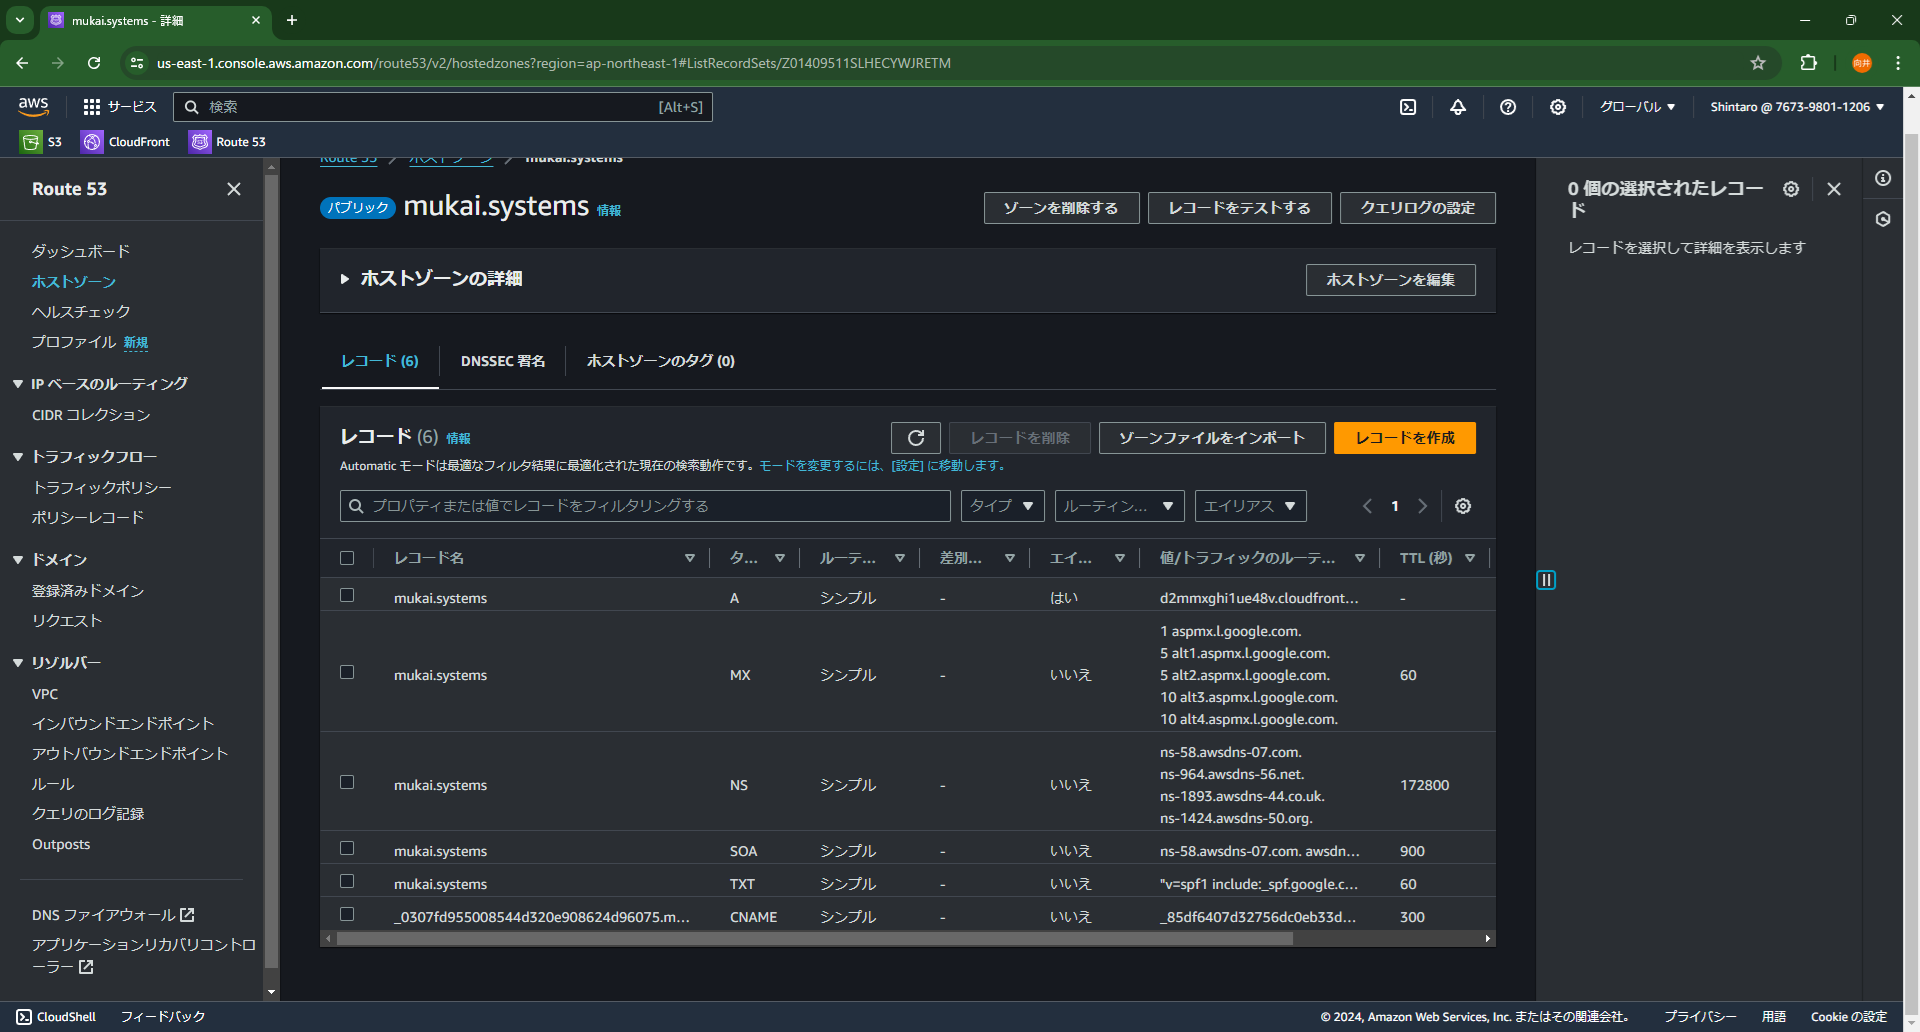Screen dimensions: 1920x1032
Task: Switch to レコード (6) tab
Action: coord(380,361)
